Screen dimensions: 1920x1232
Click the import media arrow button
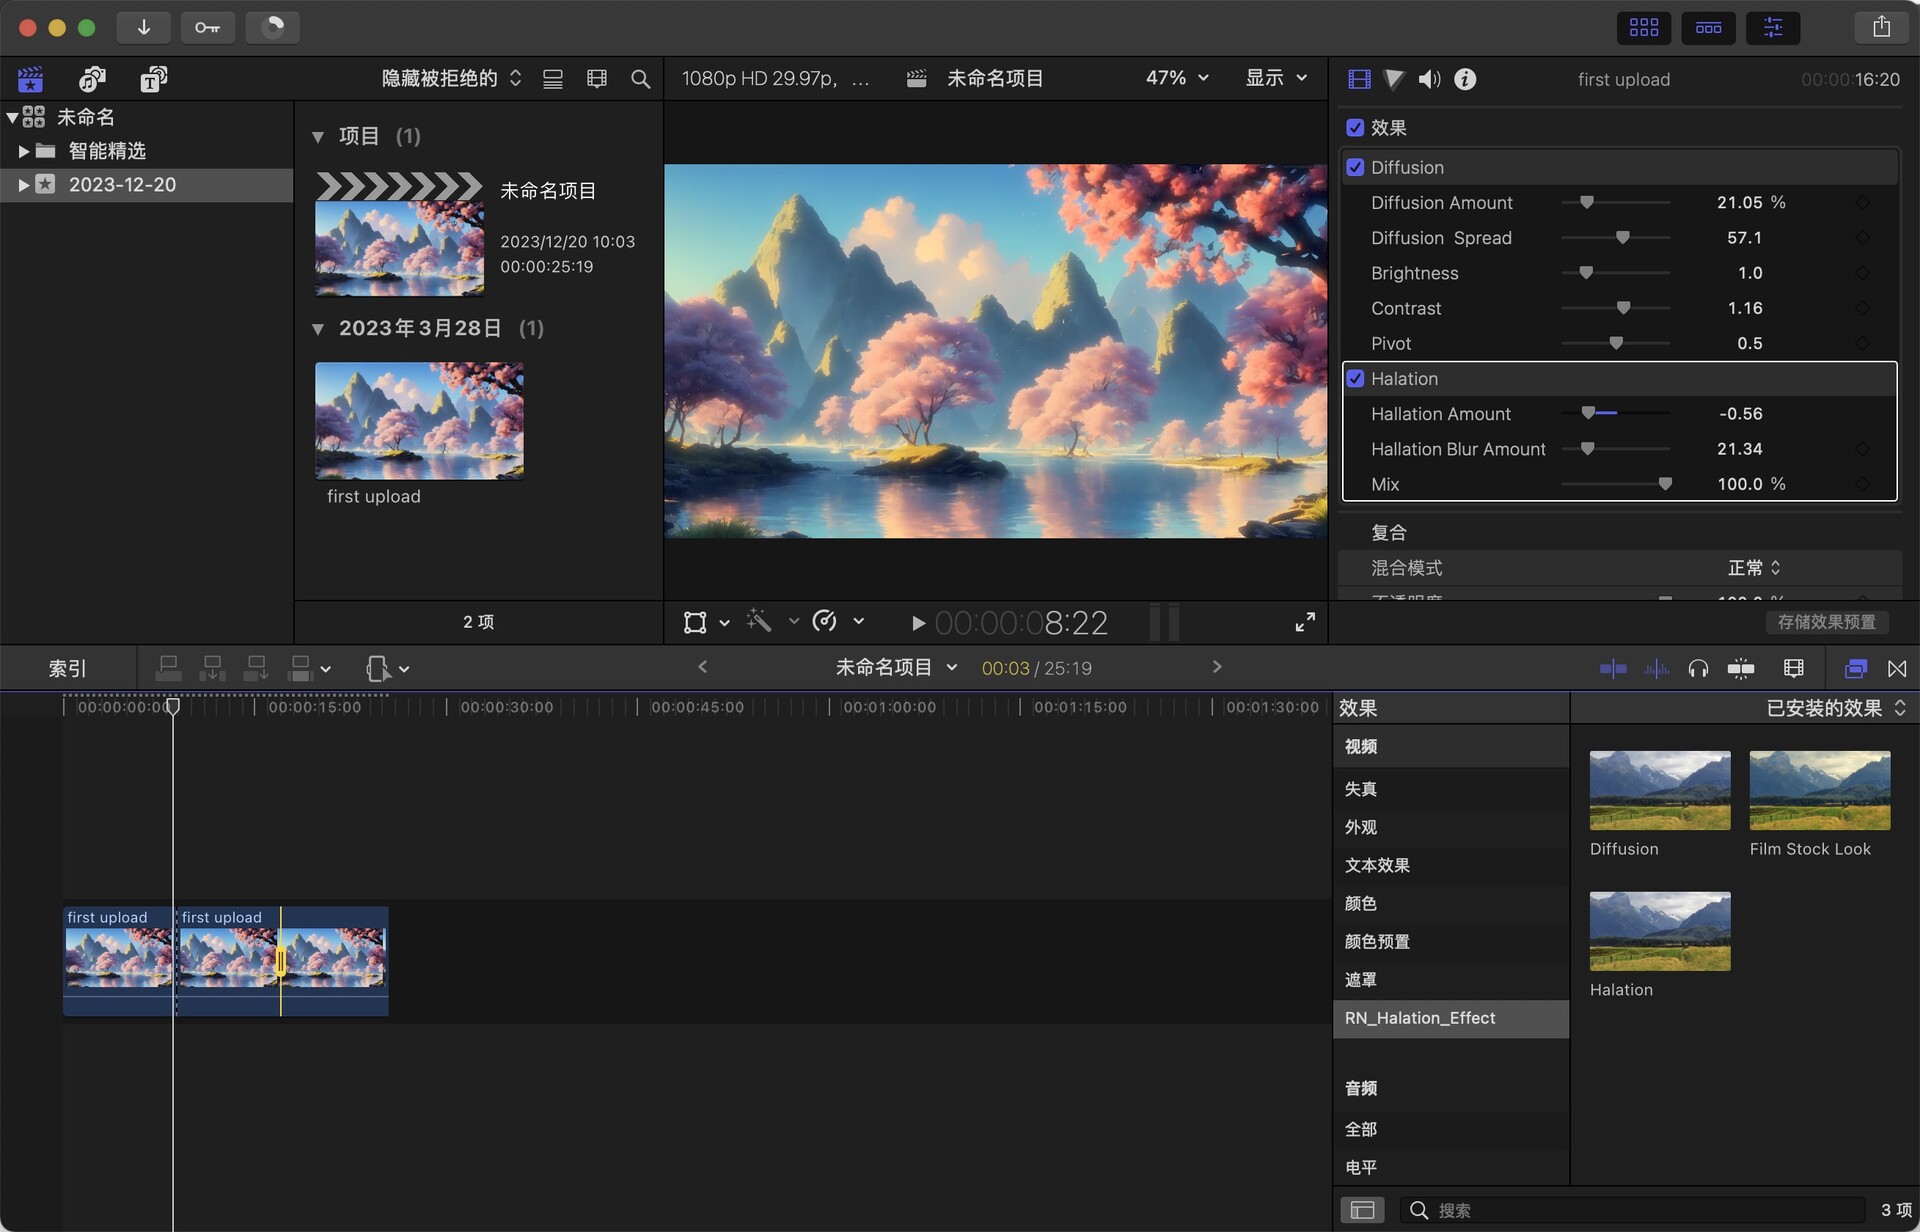pyautogui.click(x=143, y=27)
